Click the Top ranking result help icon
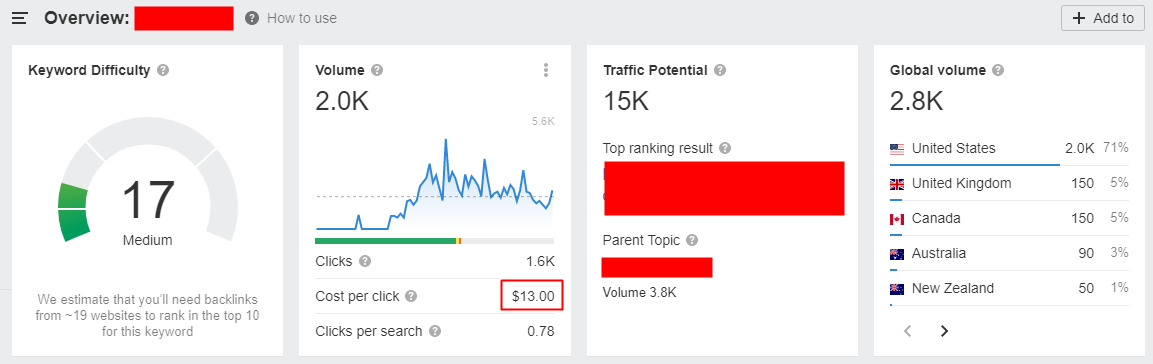The height and width of the screenshot is (364, 1153). pyautogui.click(x=725, y=148)
